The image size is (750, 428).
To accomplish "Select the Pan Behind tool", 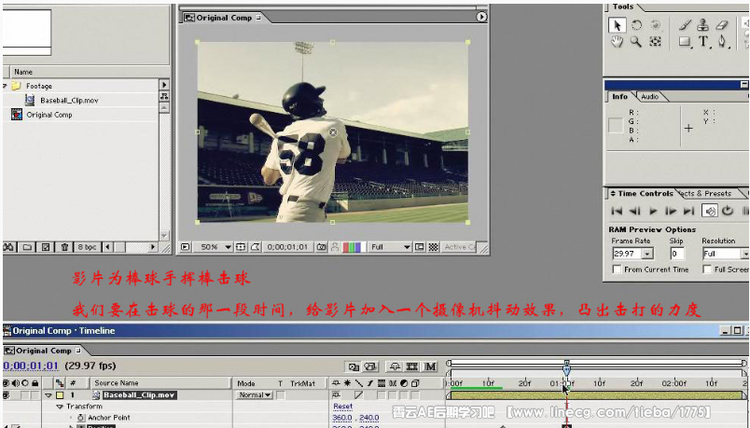I will pyautogui.click(x=655, y=42).
